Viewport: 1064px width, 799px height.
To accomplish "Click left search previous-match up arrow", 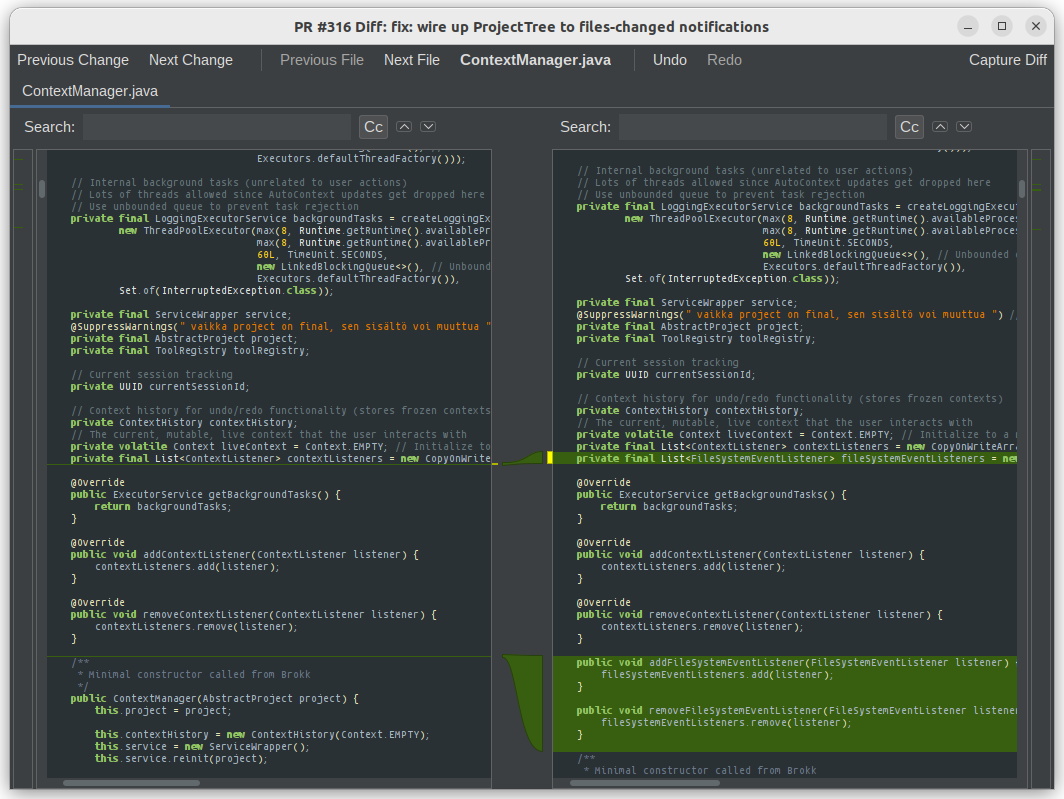I will 404,127.
